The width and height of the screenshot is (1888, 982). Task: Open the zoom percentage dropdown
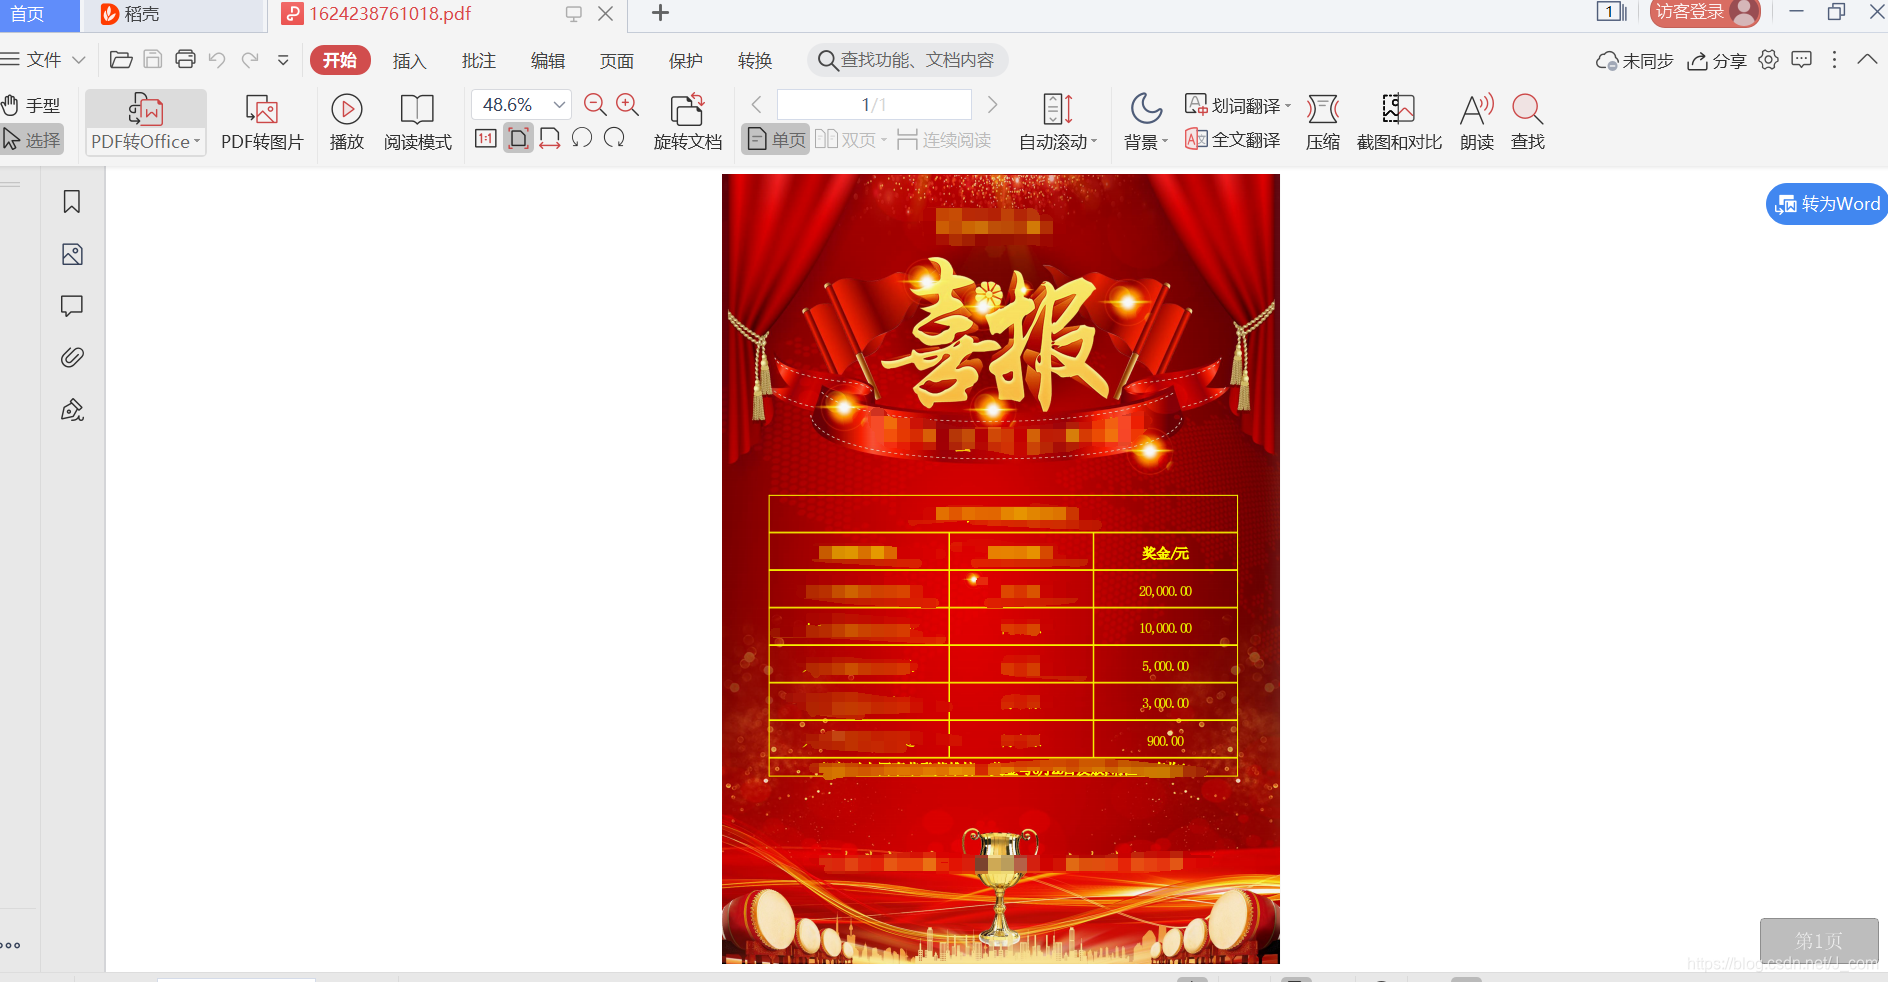click(559, 104)
